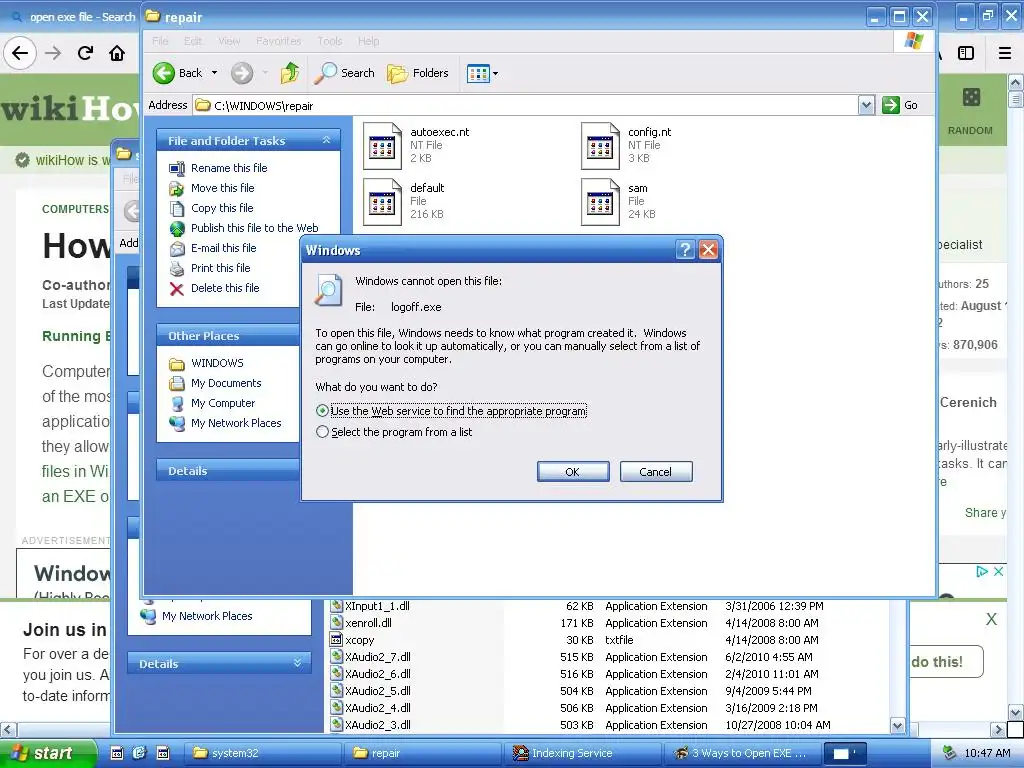
Task: Toggle Folders pane in repair window toolbar
Action: click(x=418, y=73)
